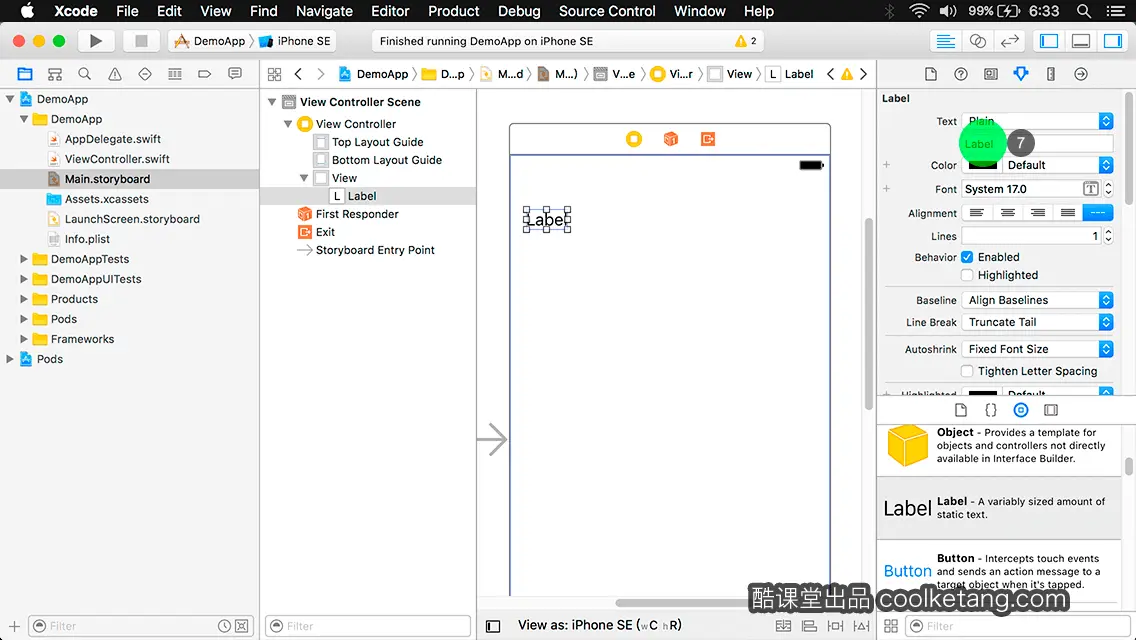Viewport: 1136px width, 640px height.
Task: Open the File inspector
Action: point(931,74)
